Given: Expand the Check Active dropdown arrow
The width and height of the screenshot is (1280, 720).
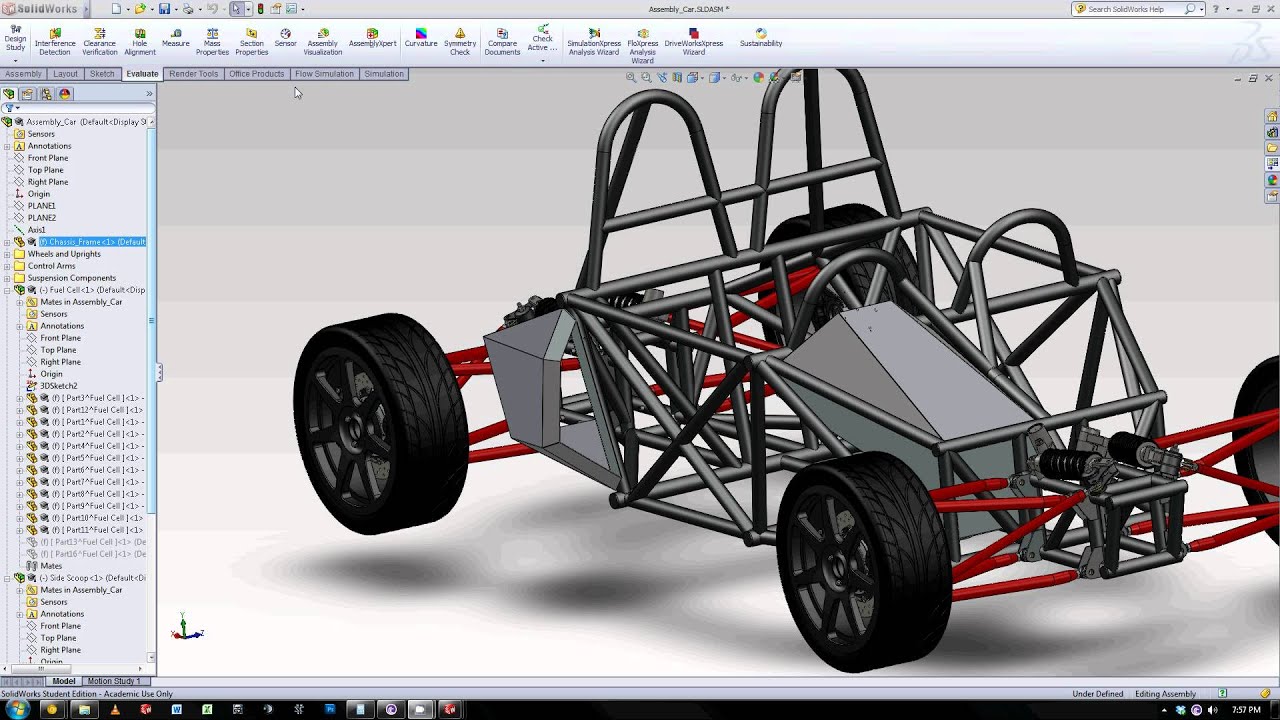Looking at the screenshot, I should [543, 60].
